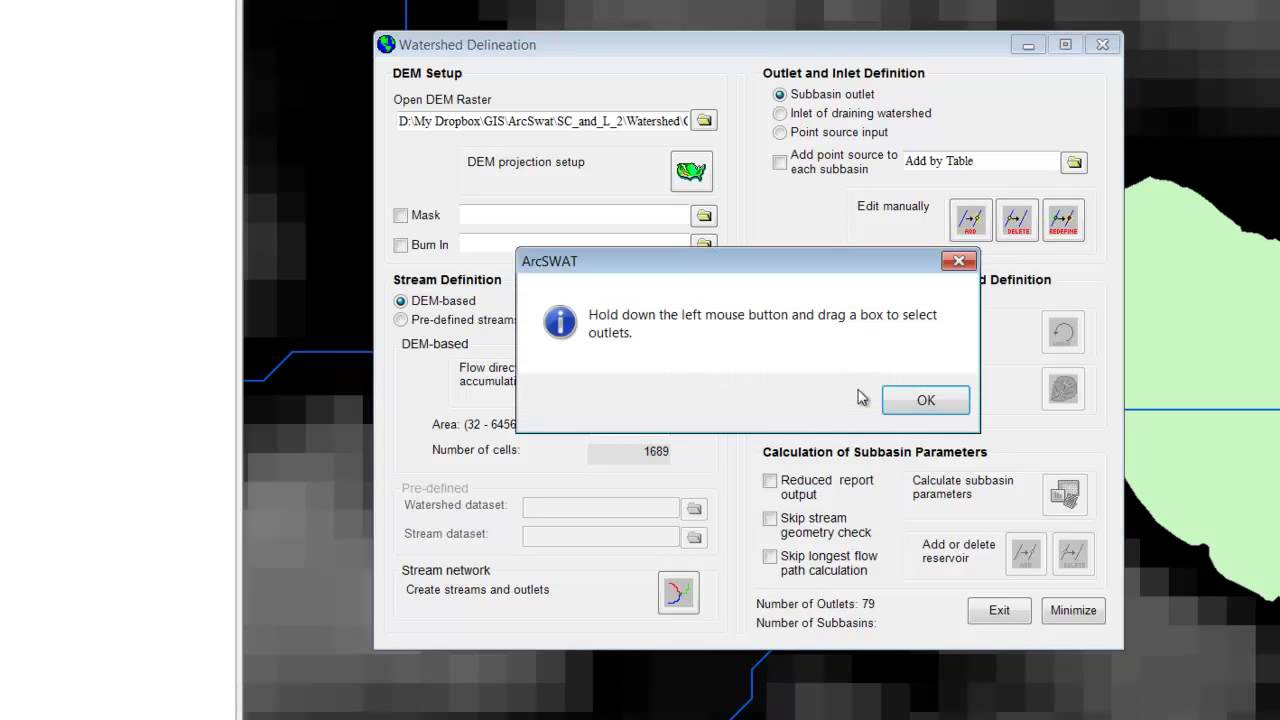Run Create streams and outlets icon button
This screenshot has height=720, width=1280.
click(x=678, y=592)
